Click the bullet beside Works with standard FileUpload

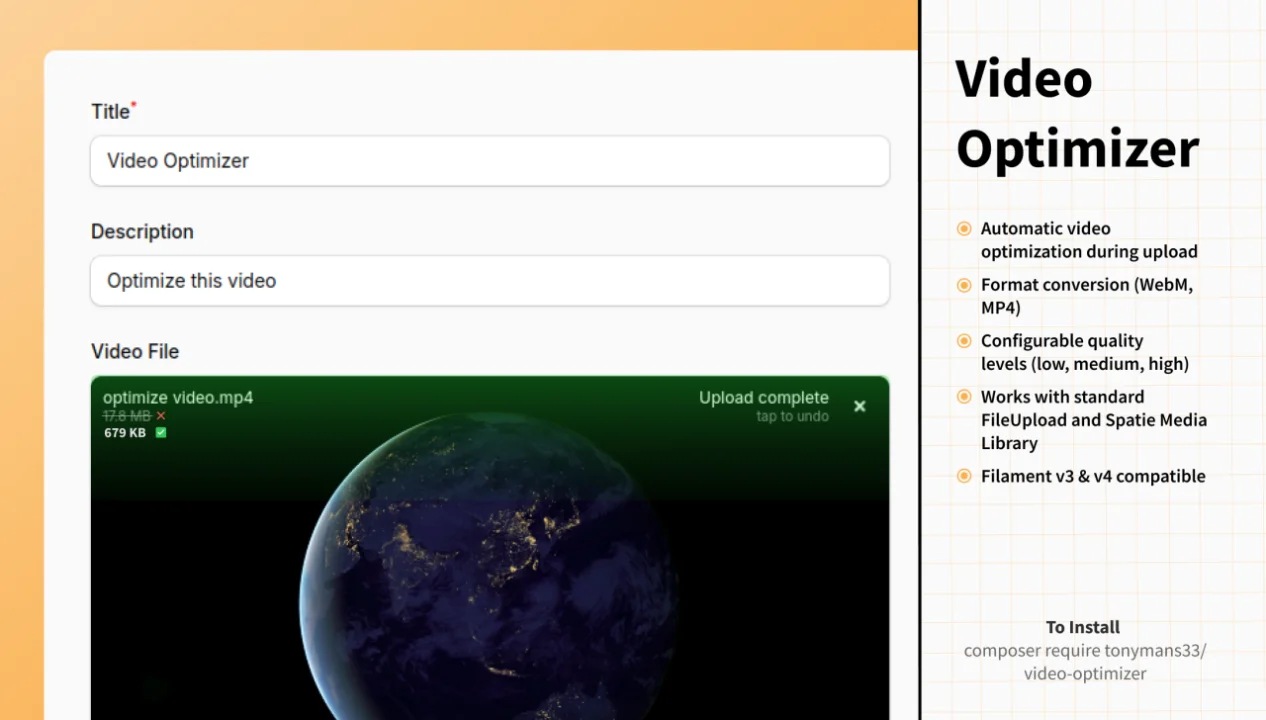(963, 397)
